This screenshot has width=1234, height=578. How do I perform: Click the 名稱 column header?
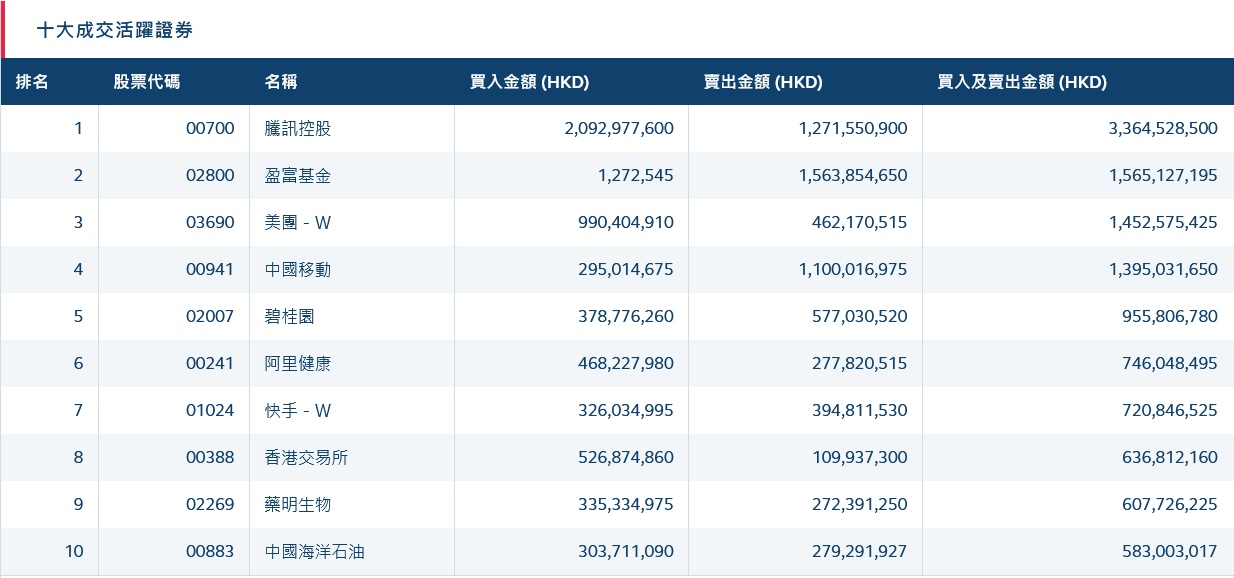point(281,82)
